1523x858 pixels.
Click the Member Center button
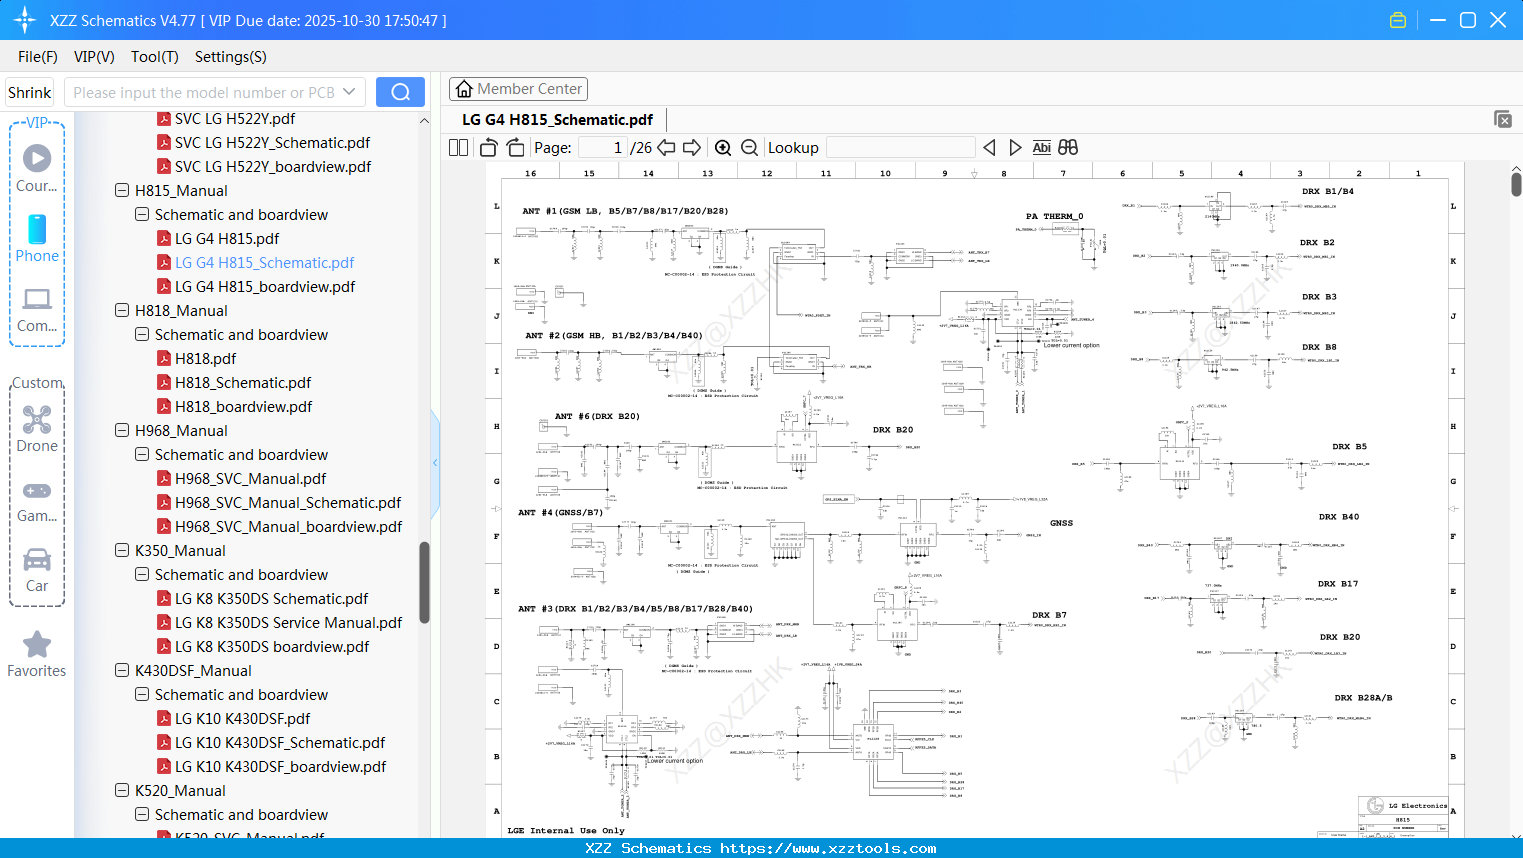[518, 89]
